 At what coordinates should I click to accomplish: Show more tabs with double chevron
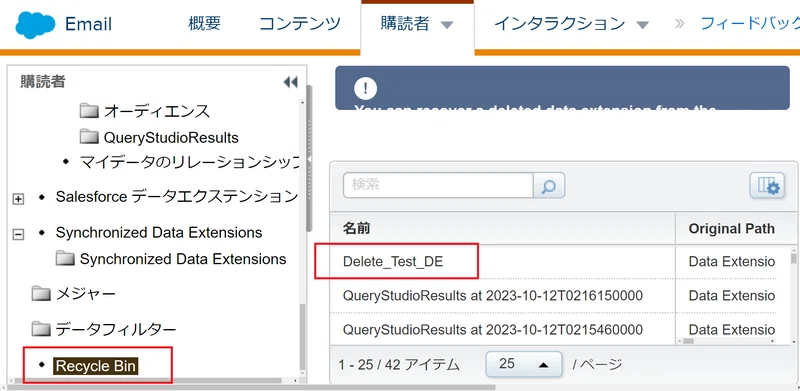(679, 24)
